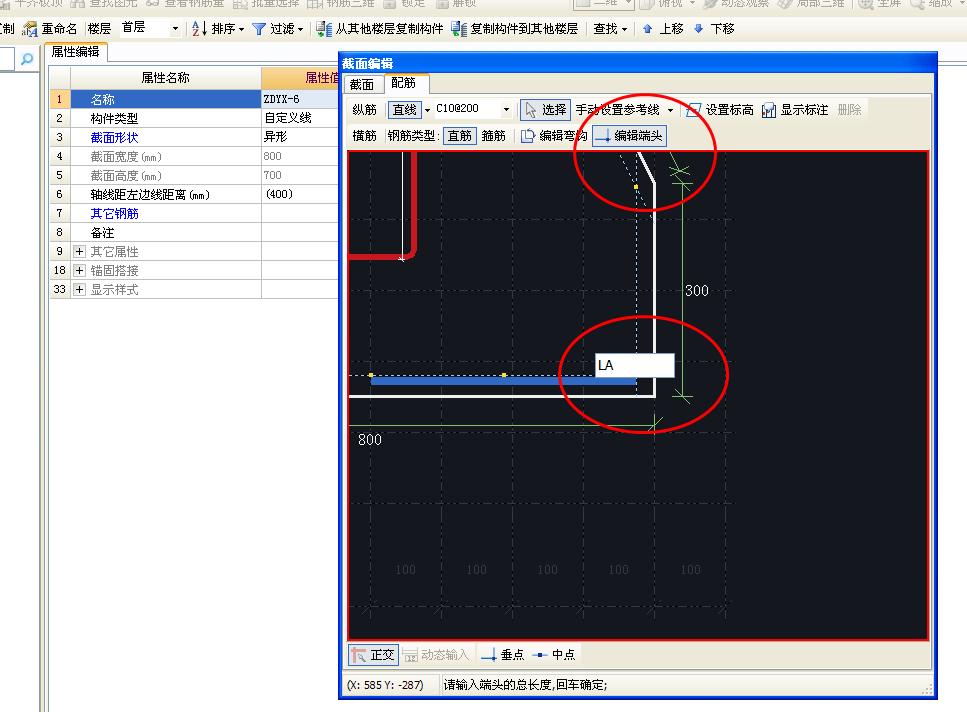Click the move down (下移) arrow icon
This screenshot has width=967, height=712.
pos(698,28)
